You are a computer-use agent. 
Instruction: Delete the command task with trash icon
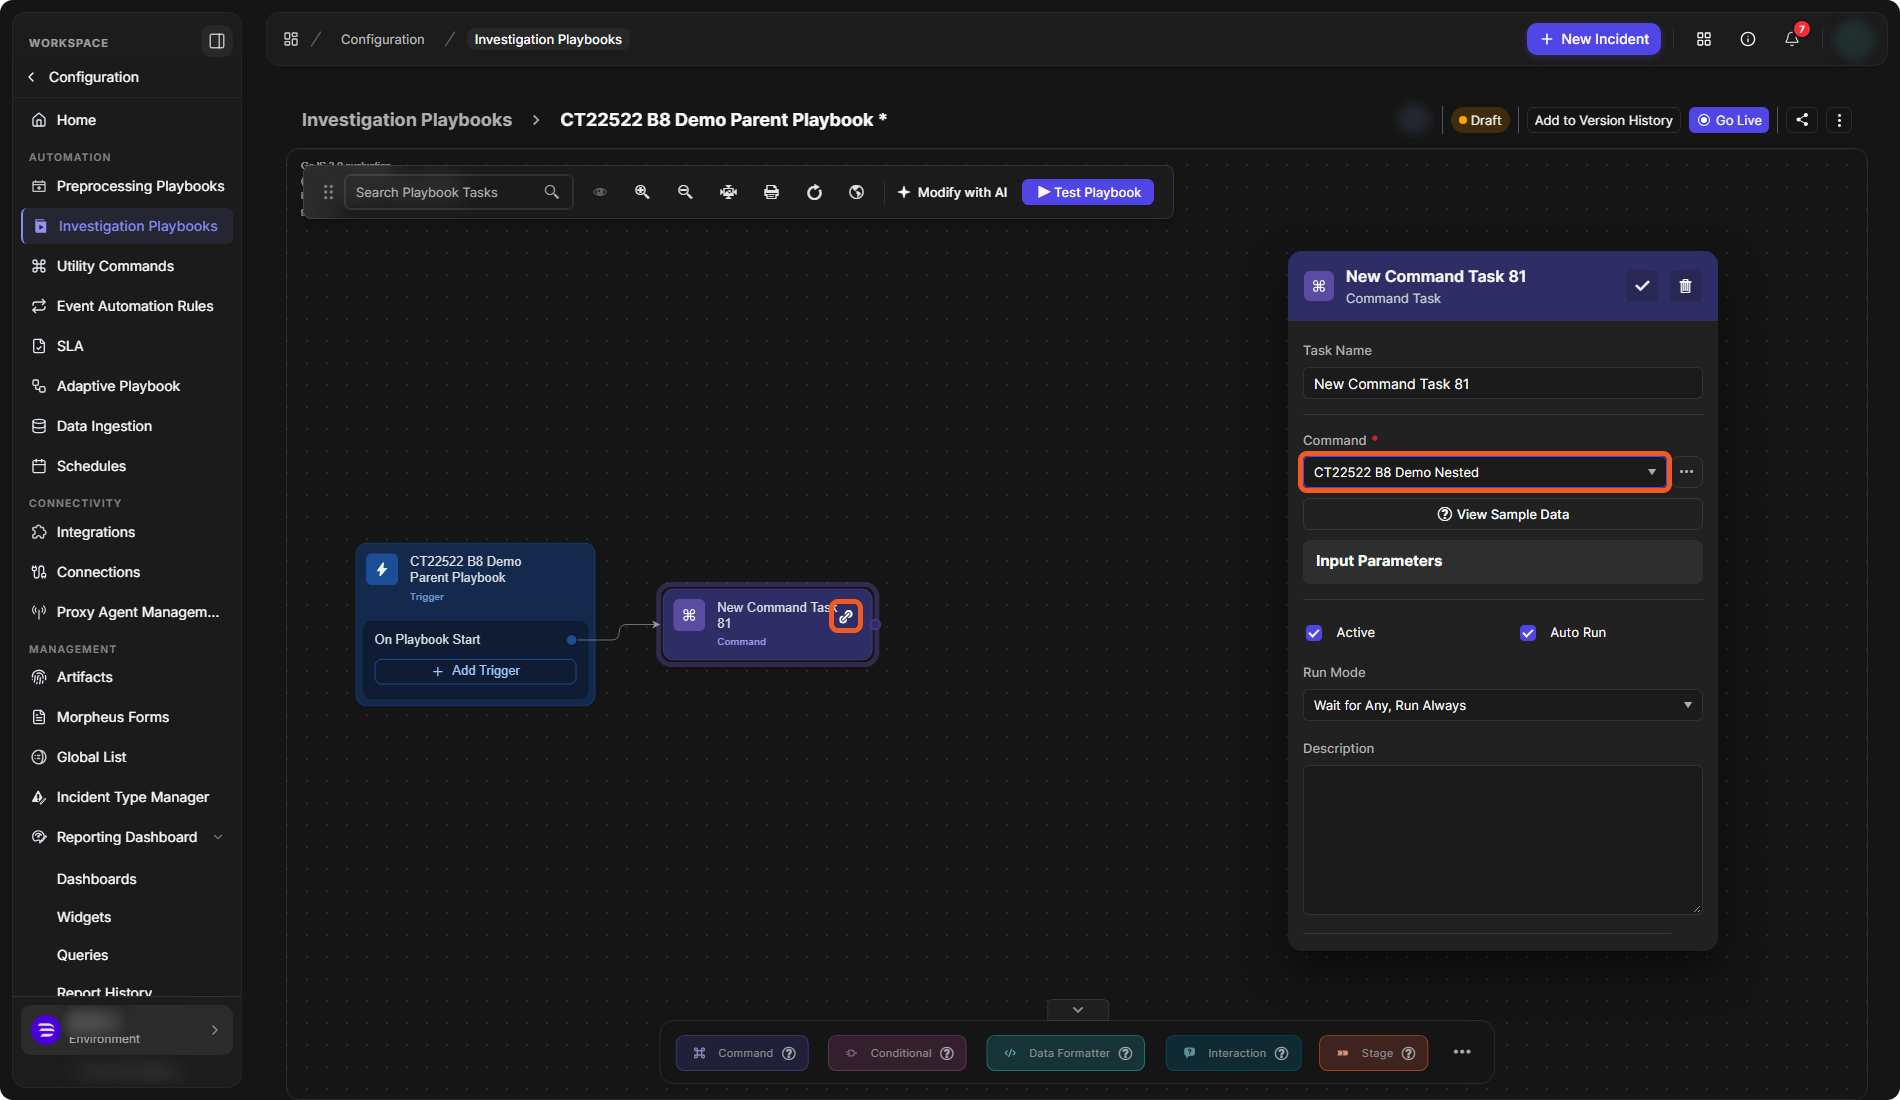pos(1685,286)
